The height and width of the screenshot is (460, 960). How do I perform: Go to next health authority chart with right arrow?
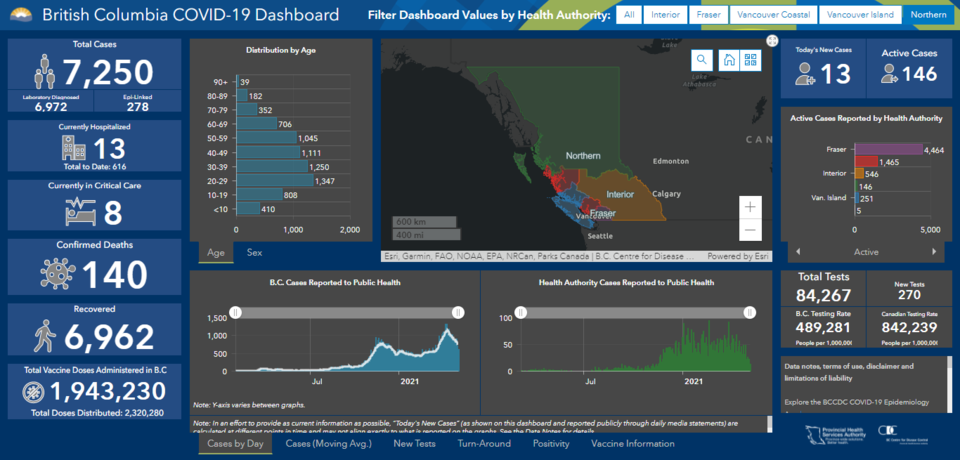(x=934, y=251)
